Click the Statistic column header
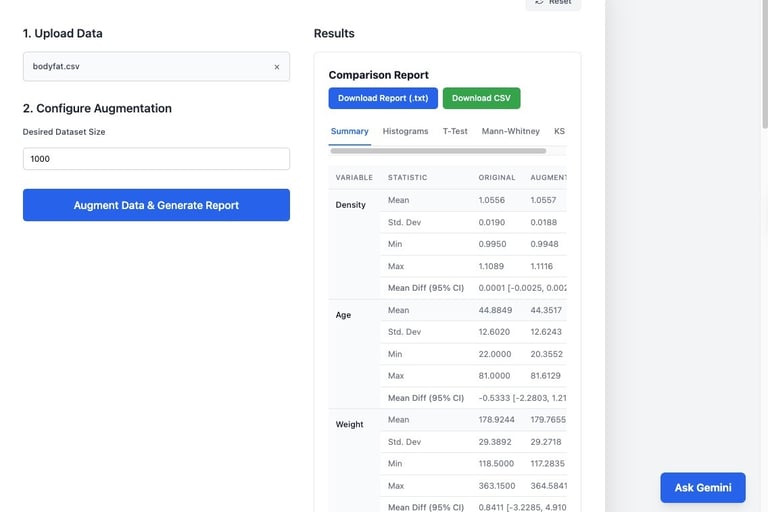 point(407,177)
